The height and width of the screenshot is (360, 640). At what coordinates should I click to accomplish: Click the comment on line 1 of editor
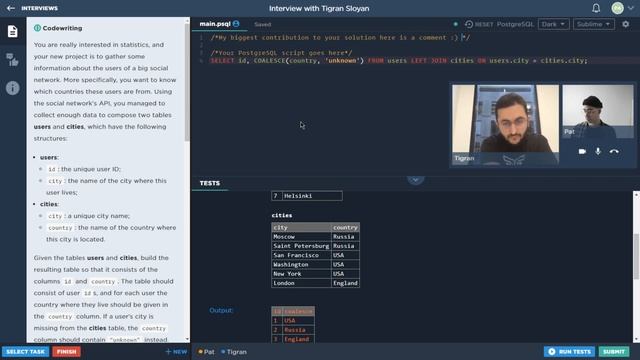[x=340, y=38]
